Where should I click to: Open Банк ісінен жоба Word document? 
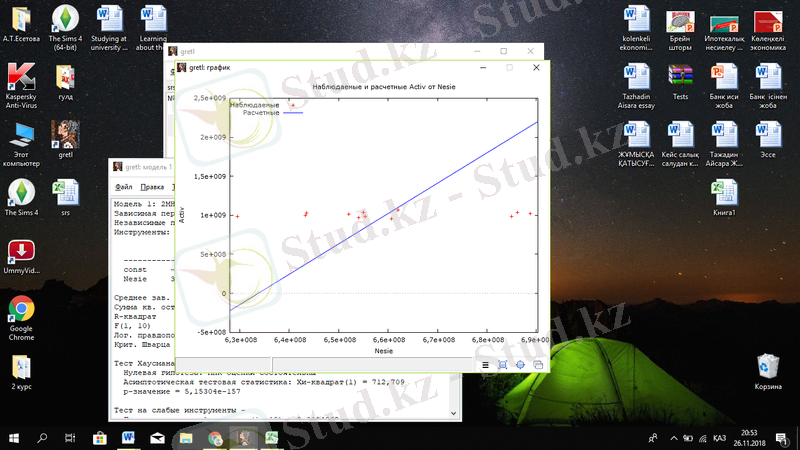coord(768,86)
